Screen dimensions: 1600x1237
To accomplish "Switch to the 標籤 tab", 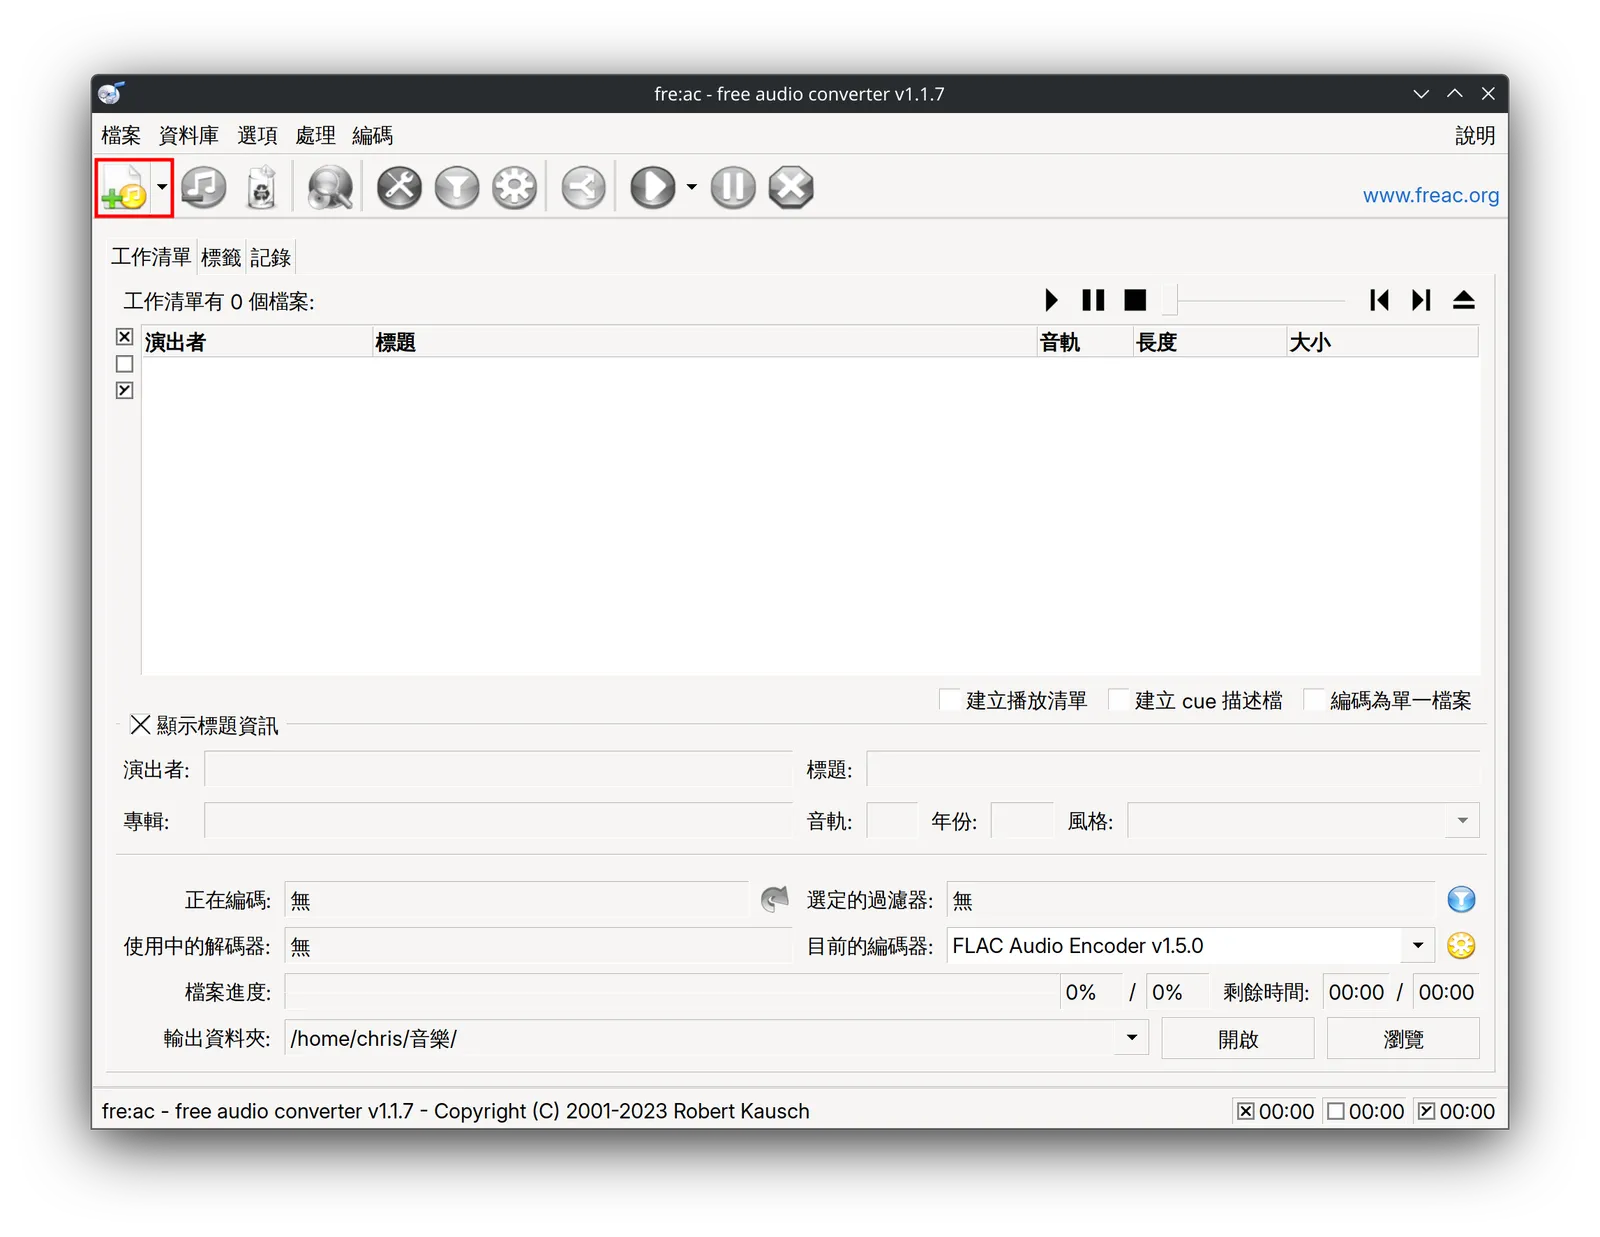I will [221, 257].
